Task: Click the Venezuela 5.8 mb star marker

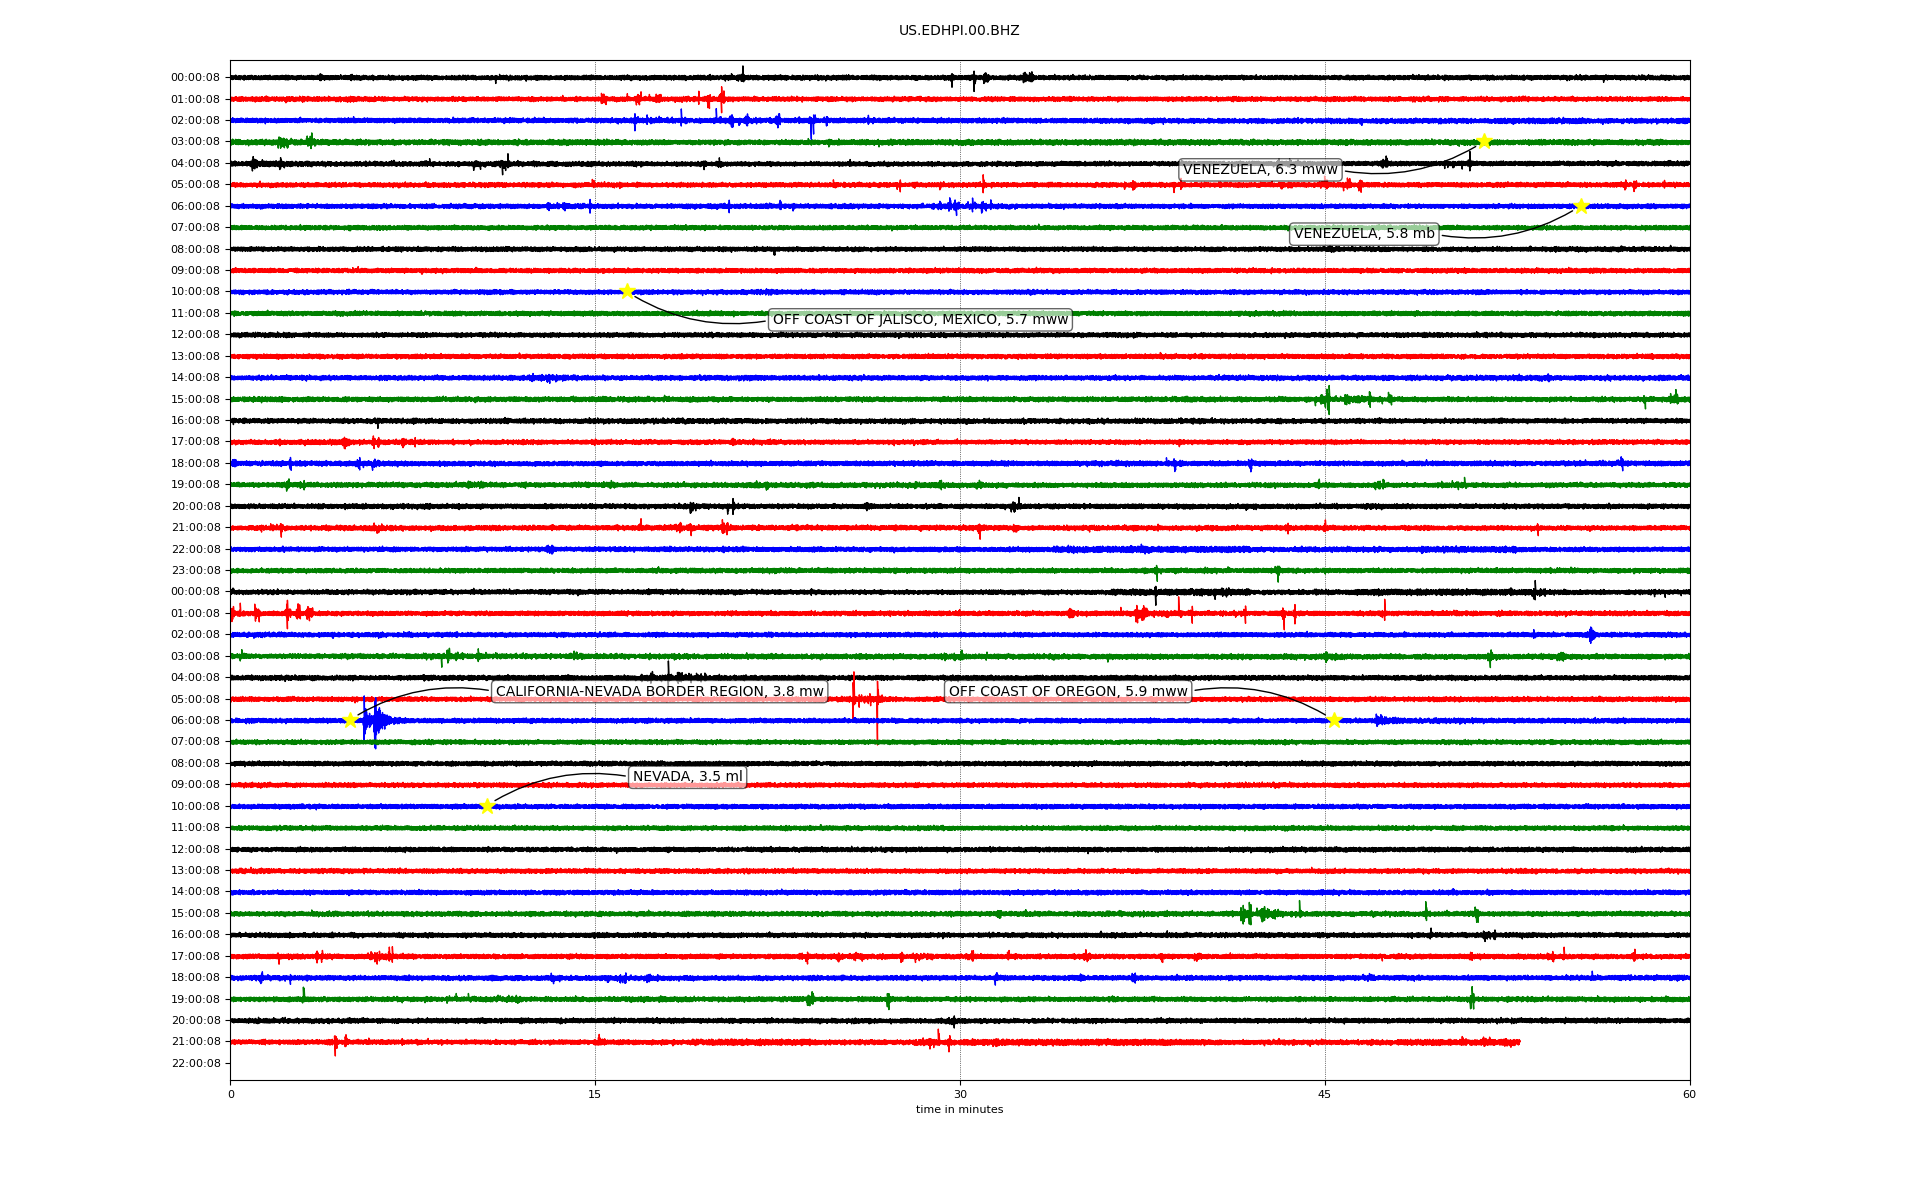Action: [x=1581, y=207]
